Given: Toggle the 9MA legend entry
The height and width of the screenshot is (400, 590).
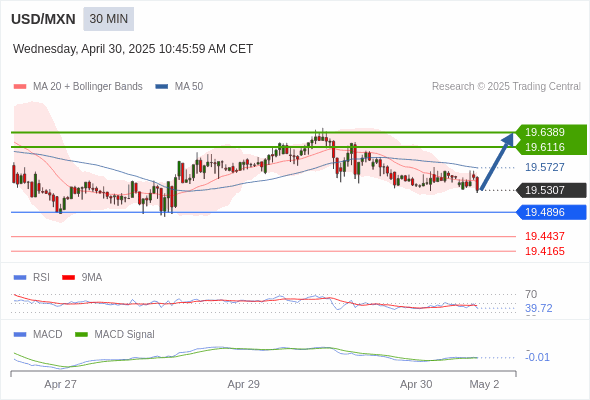Looking at the screenshot, I should [82, 277].
